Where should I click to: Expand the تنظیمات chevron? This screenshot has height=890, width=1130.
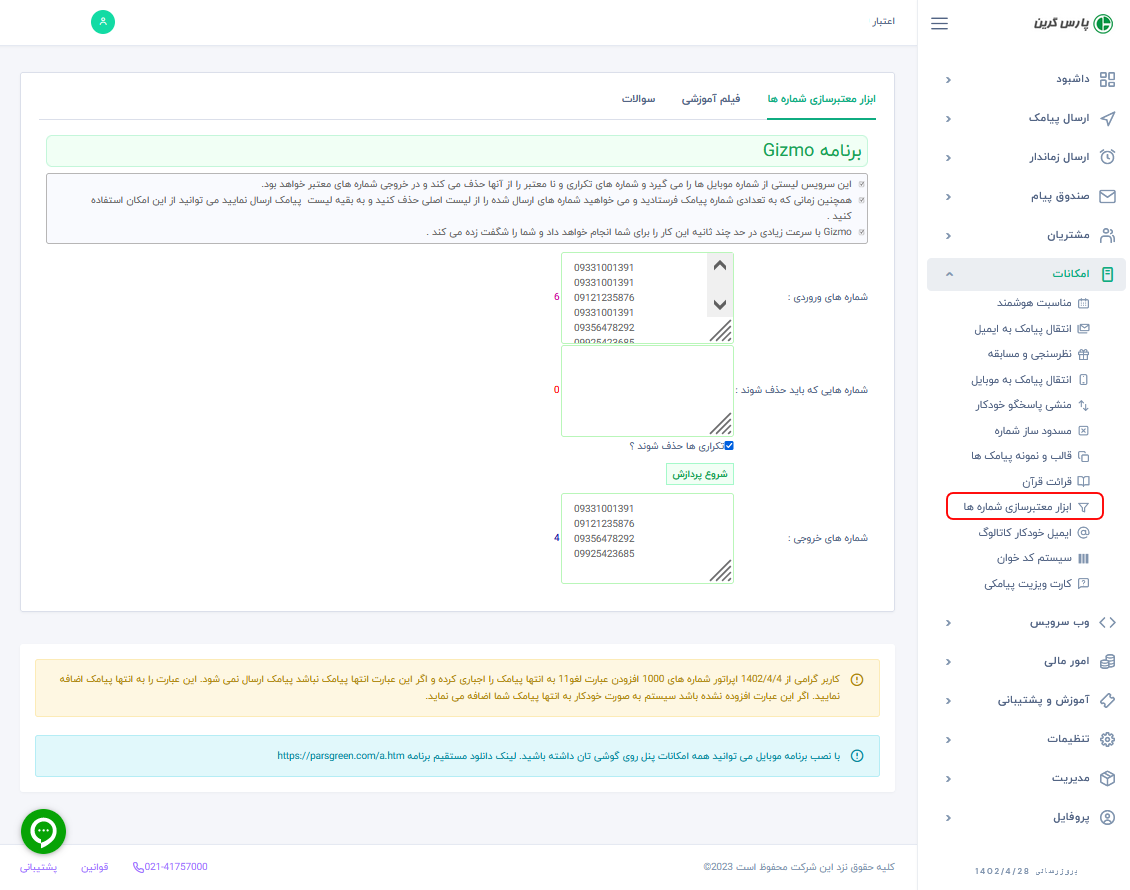(x=948, y=739)
